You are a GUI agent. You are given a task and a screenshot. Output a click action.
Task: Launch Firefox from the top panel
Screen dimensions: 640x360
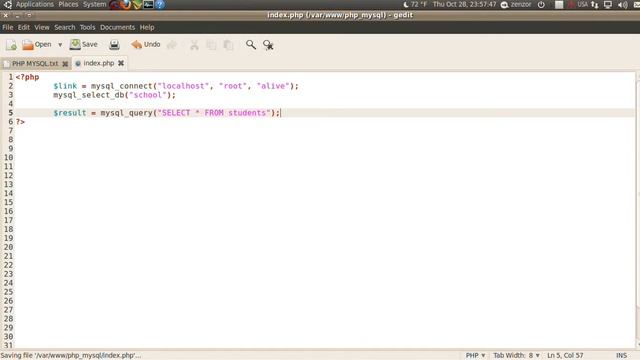(127, 4)
